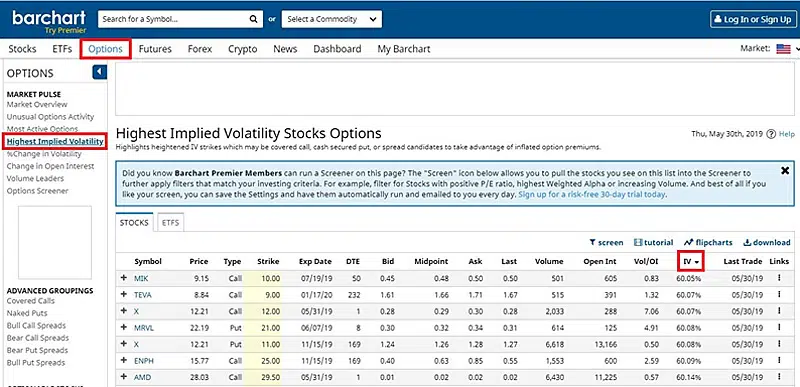800x387 pixels.
Task: Open links menu for MIK row
Action: (x=779, y=278)
